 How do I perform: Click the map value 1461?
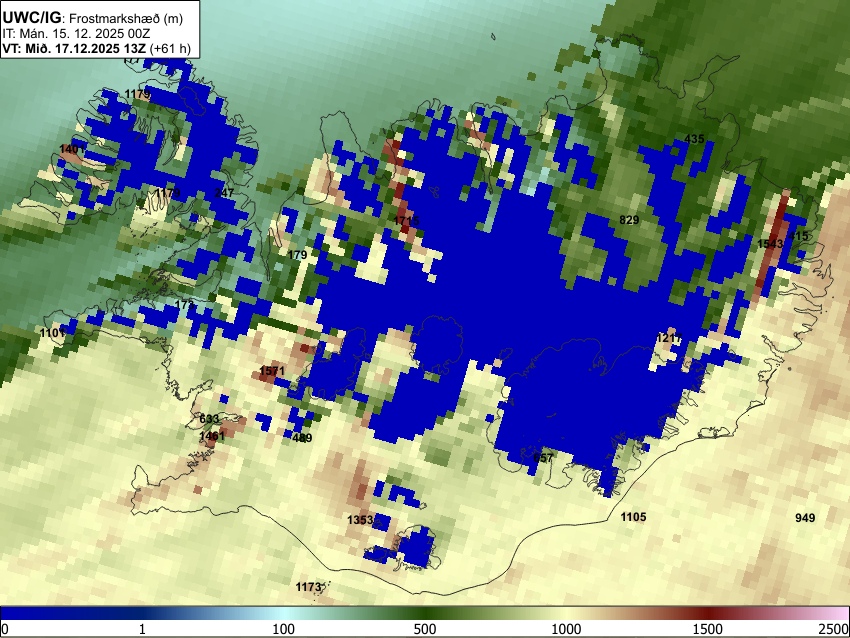coord(212,436)
